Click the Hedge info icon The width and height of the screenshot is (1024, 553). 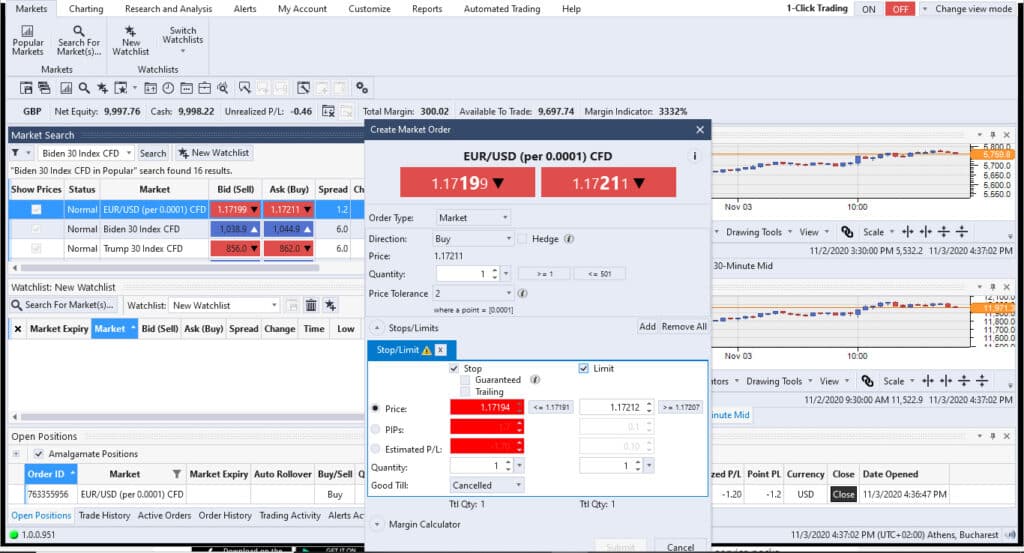pos(569,239)
